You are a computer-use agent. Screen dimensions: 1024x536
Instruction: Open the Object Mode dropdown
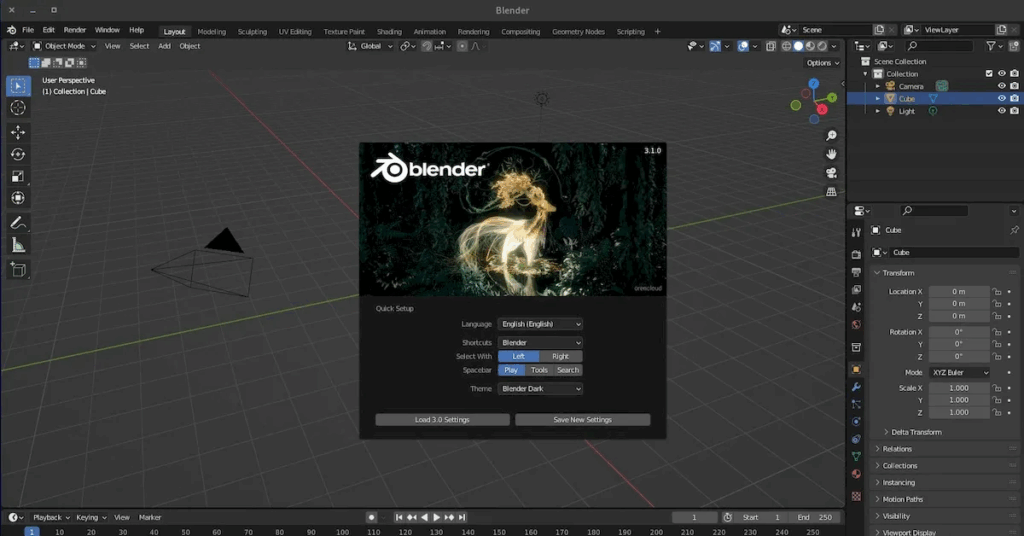(64, 46)
